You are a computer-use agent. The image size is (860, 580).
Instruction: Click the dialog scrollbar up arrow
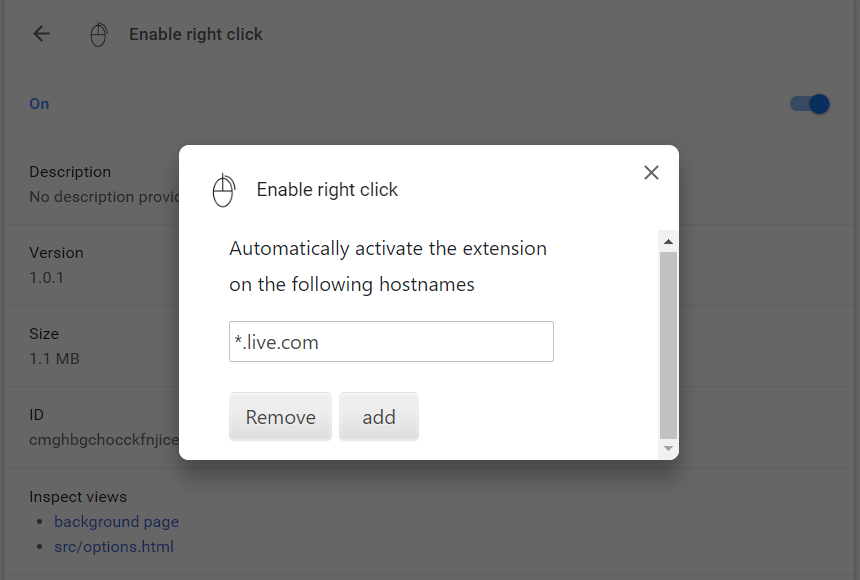tap(668, 241)
